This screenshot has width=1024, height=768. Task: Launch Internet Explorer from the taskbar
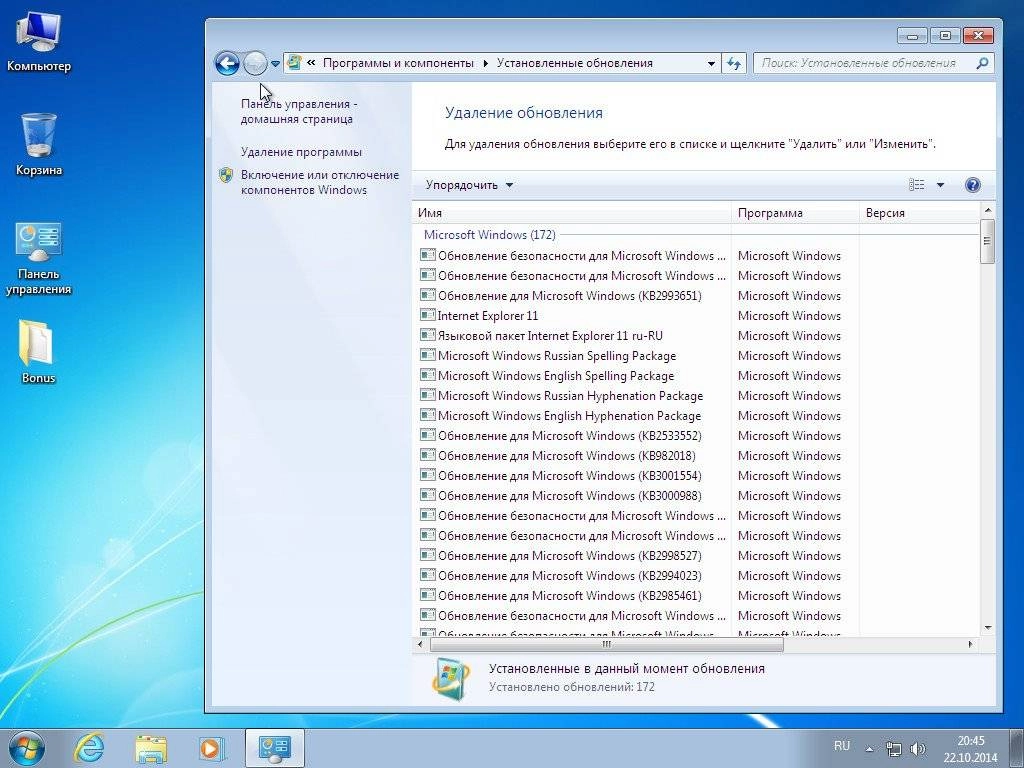(89, 748)
